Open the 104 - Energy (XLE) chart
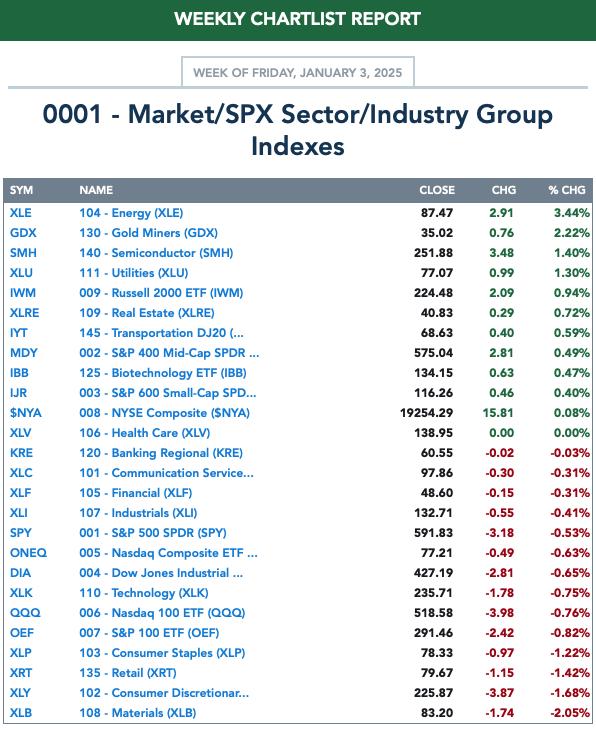The image size is (596, 729). (x=131, y=213)
